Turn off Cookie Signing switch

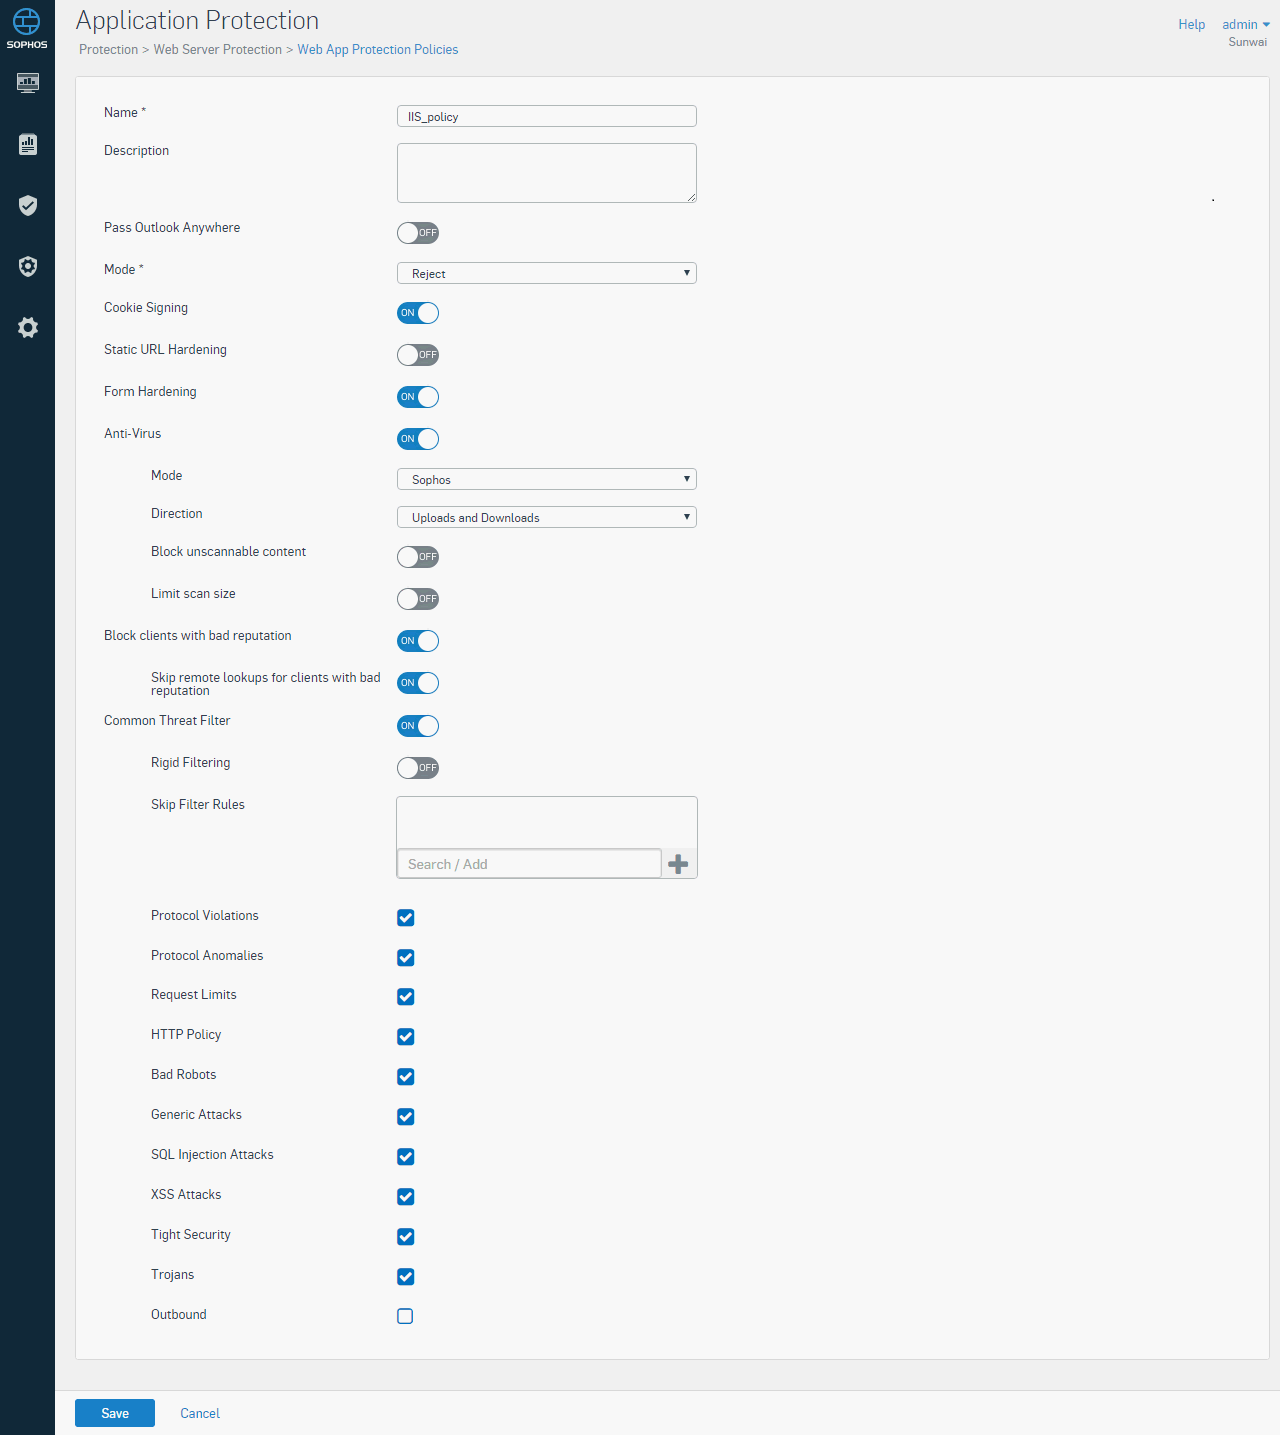tap(418, 313)
